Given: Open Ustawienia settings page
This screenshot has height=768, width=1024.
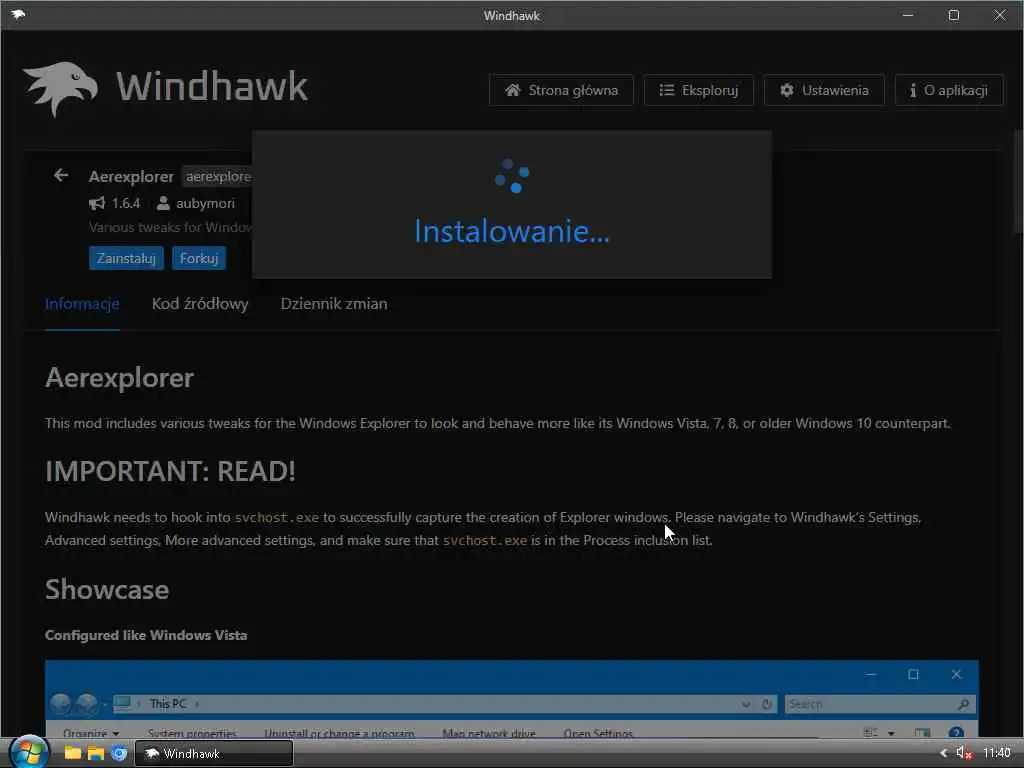Looking at the screenshot, I should click(x=824, y=90).
